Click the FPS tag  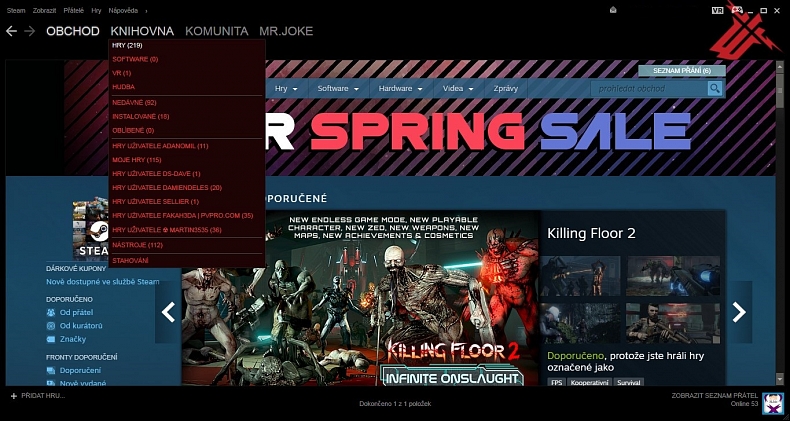(556, 383)
